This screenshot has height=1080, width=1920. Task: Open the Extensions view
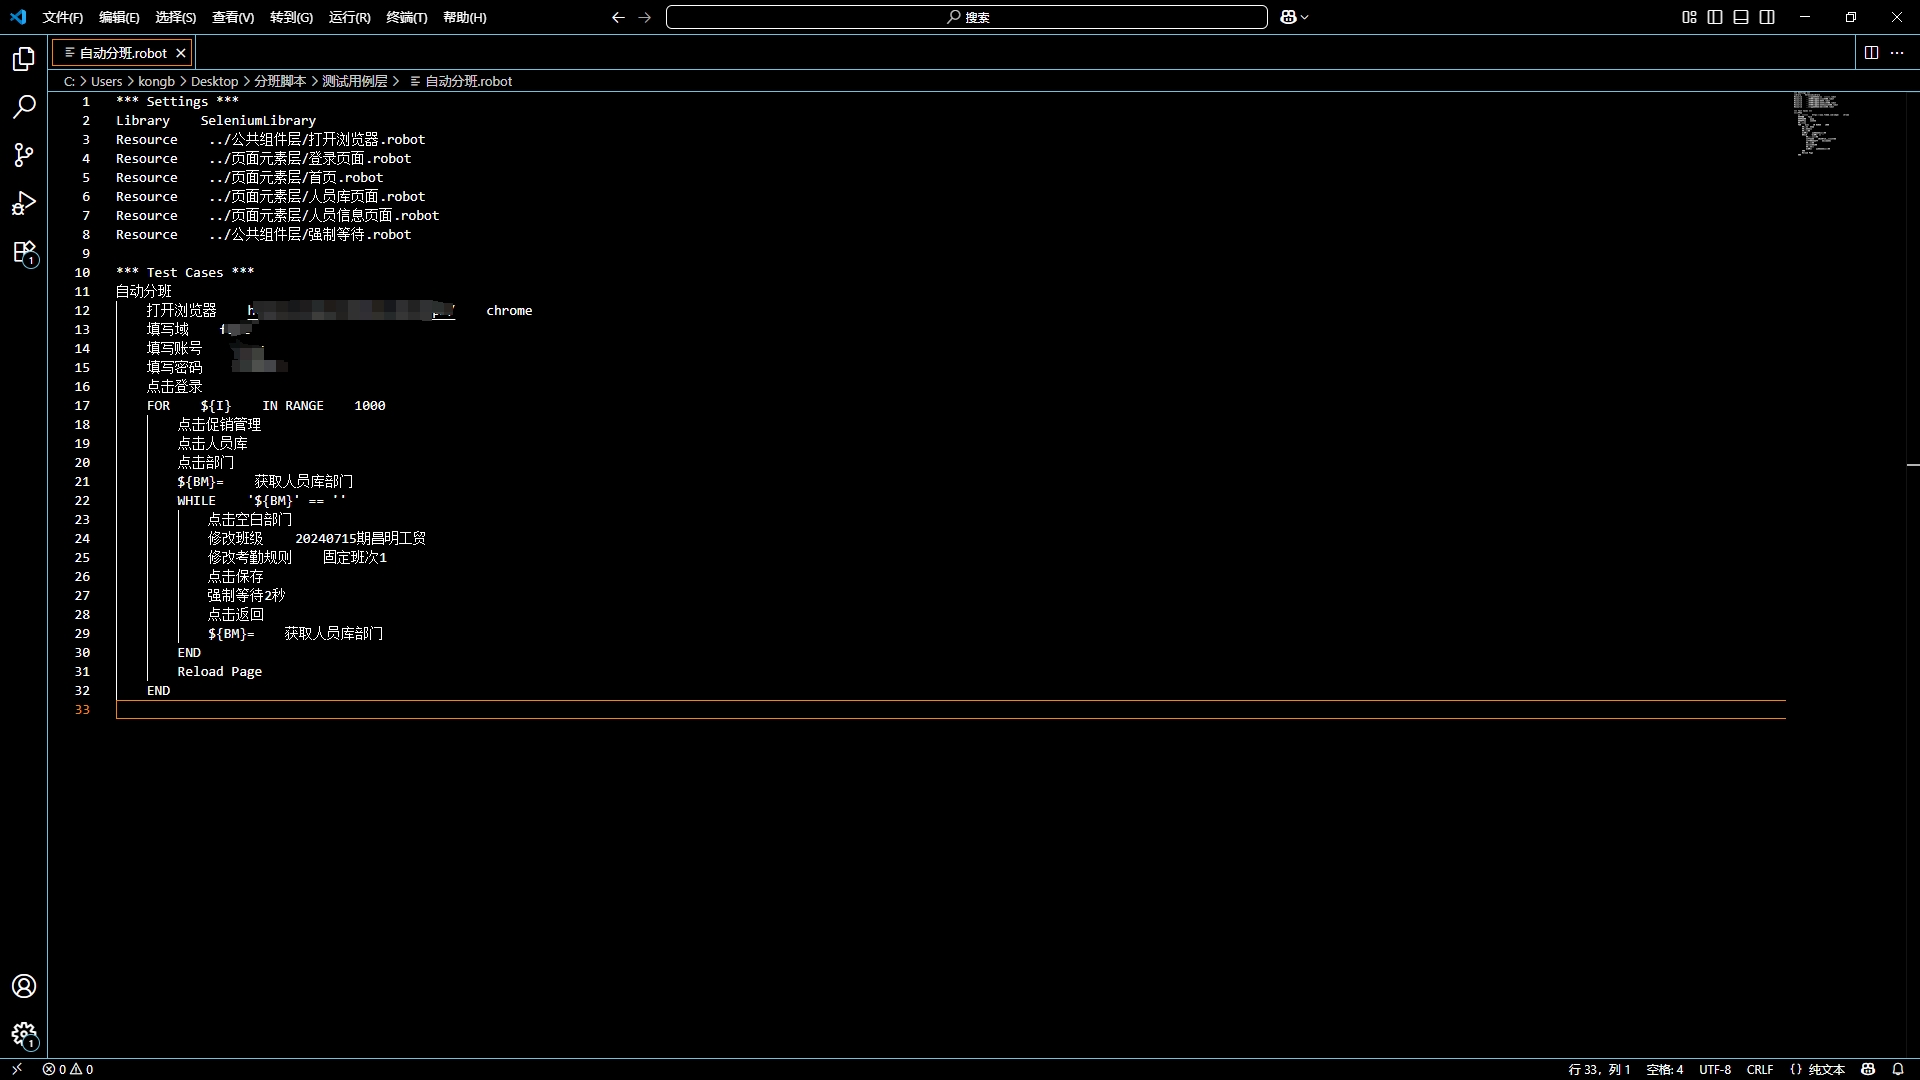click(24, 252)
